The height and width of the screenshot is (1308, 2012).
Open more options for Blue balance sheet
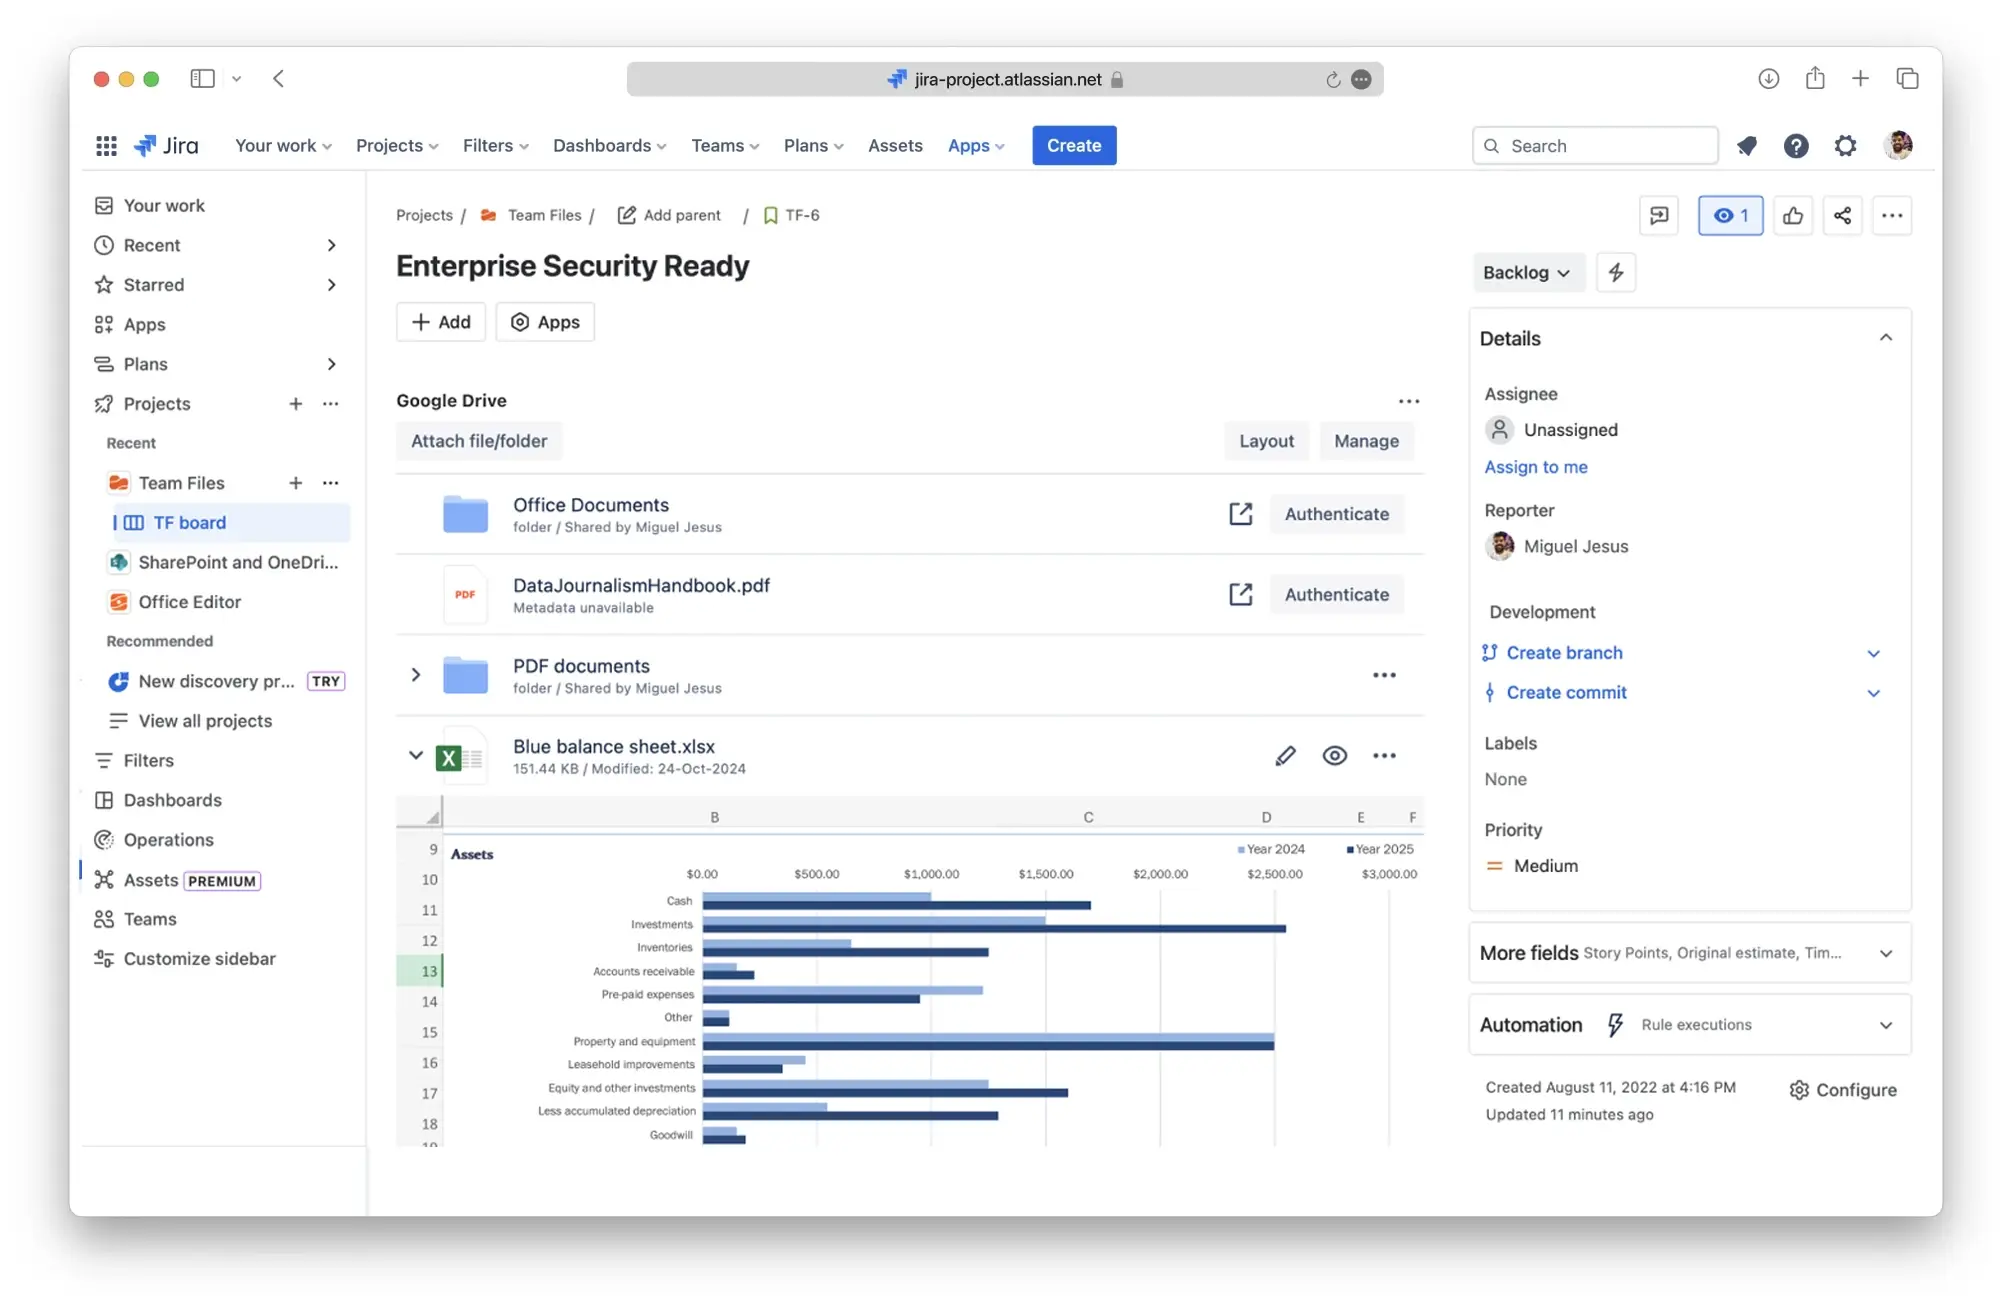pos(1384,756)
